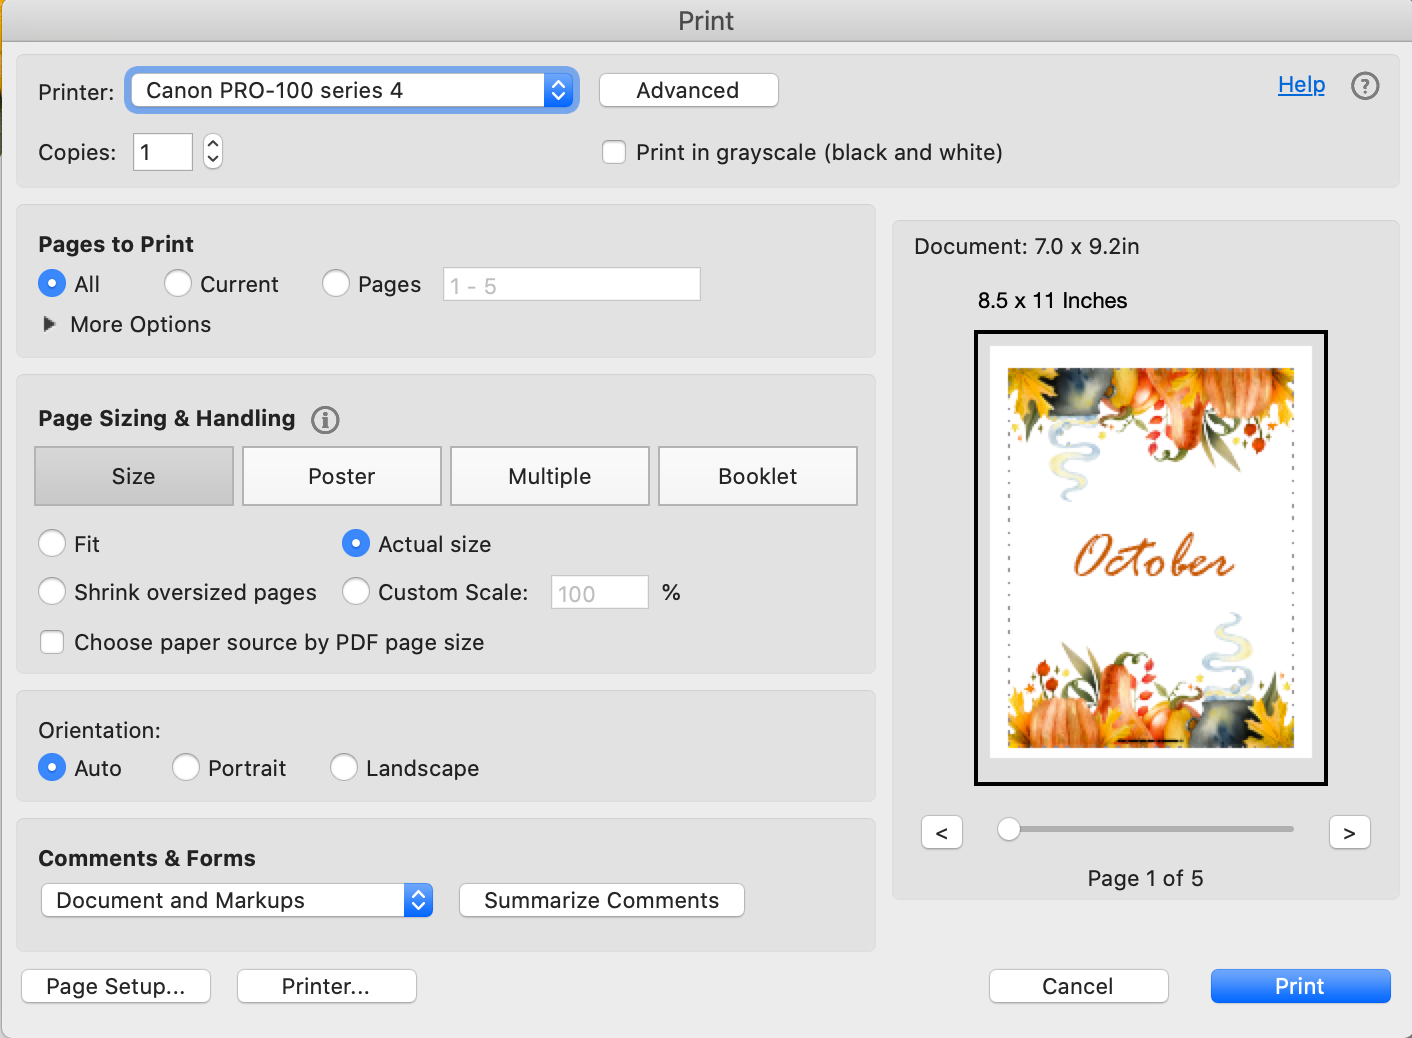
Task: Click the Custom Scale percentage field
Action: [x=598, y=593]
